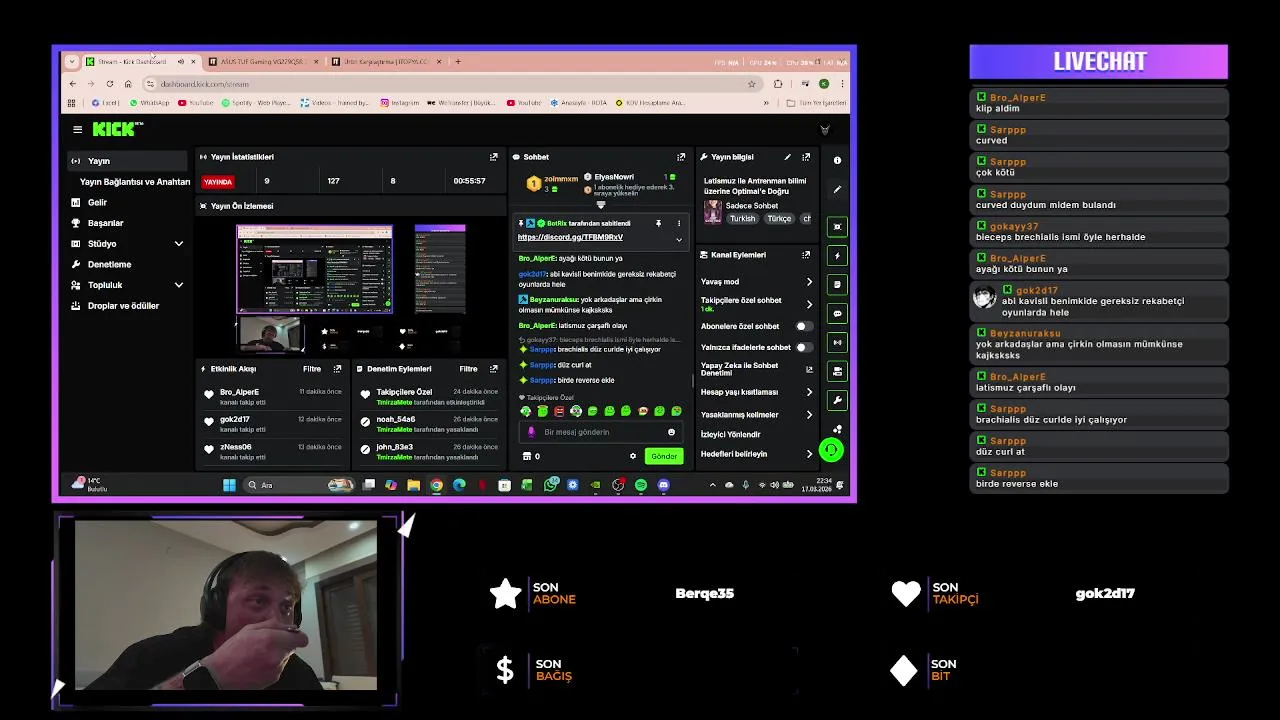Pop out the Denetim Eylemleri panel
Screen dimensions: 1280x720
pos(493,369)
